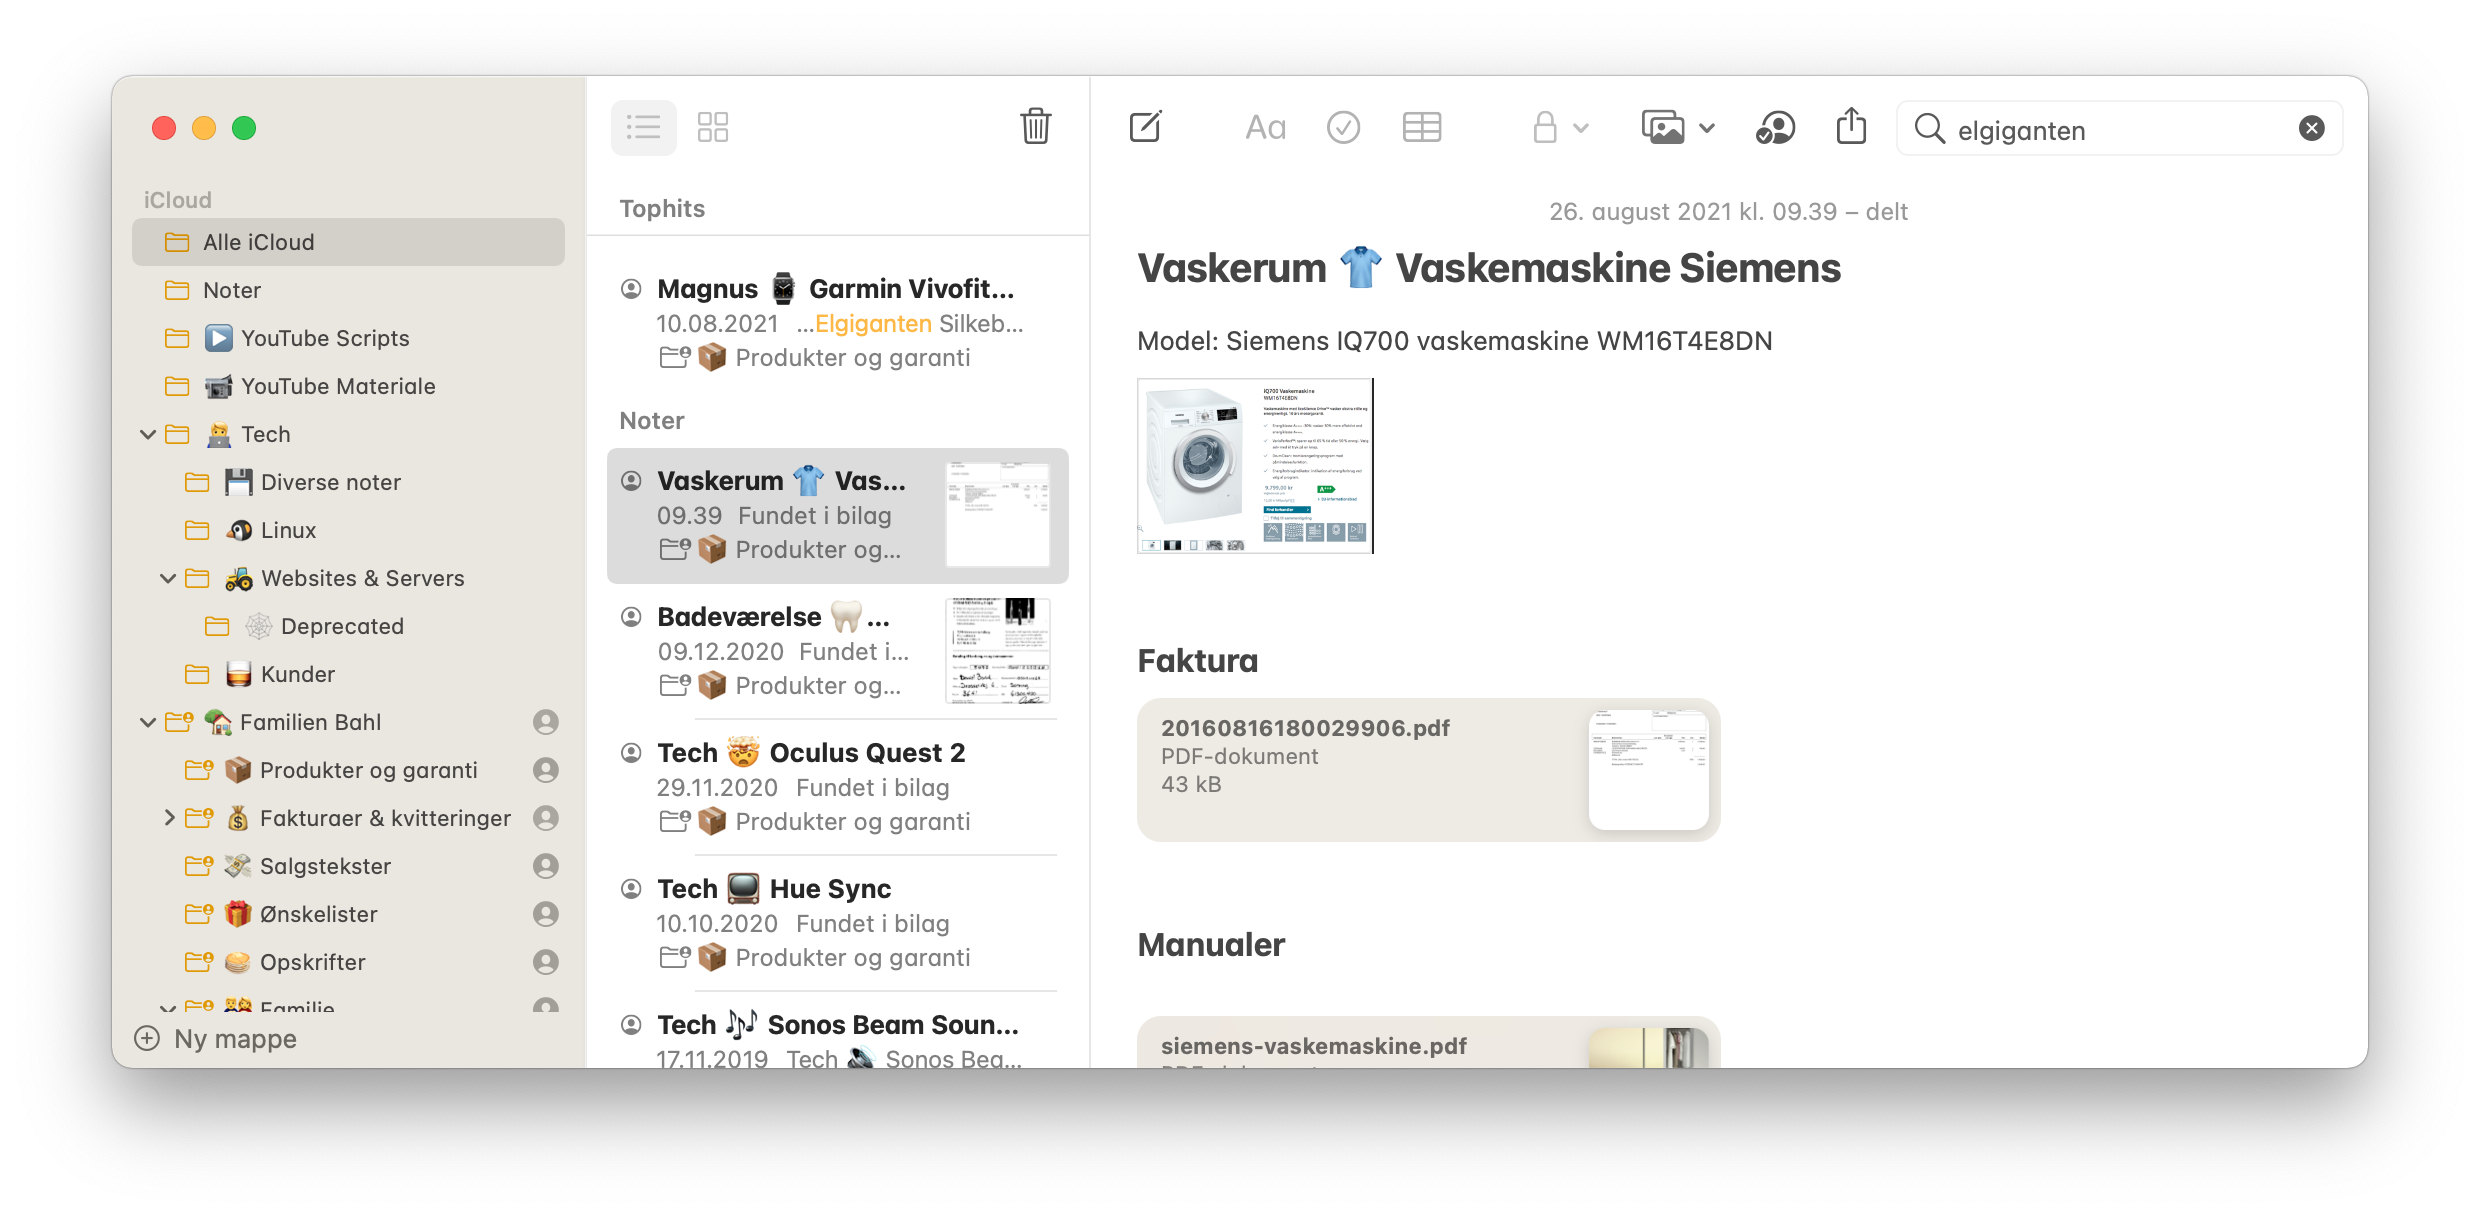This screenshot has width=2480, height=1216.
Task: Click shared icon on Magnus Garmin row
Action: (631, 289)
